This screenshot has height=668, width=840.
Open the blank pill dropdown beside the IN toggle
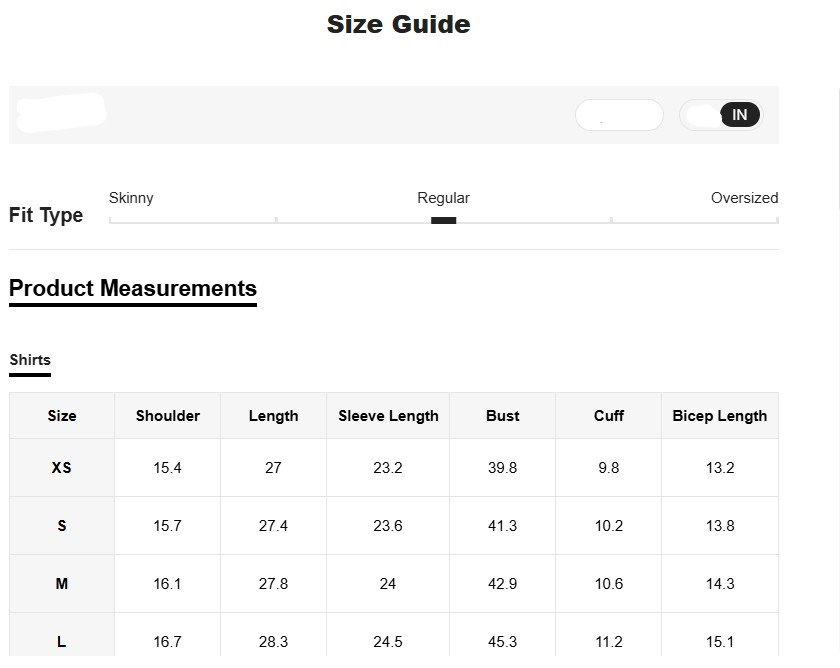tap(619, 115)
